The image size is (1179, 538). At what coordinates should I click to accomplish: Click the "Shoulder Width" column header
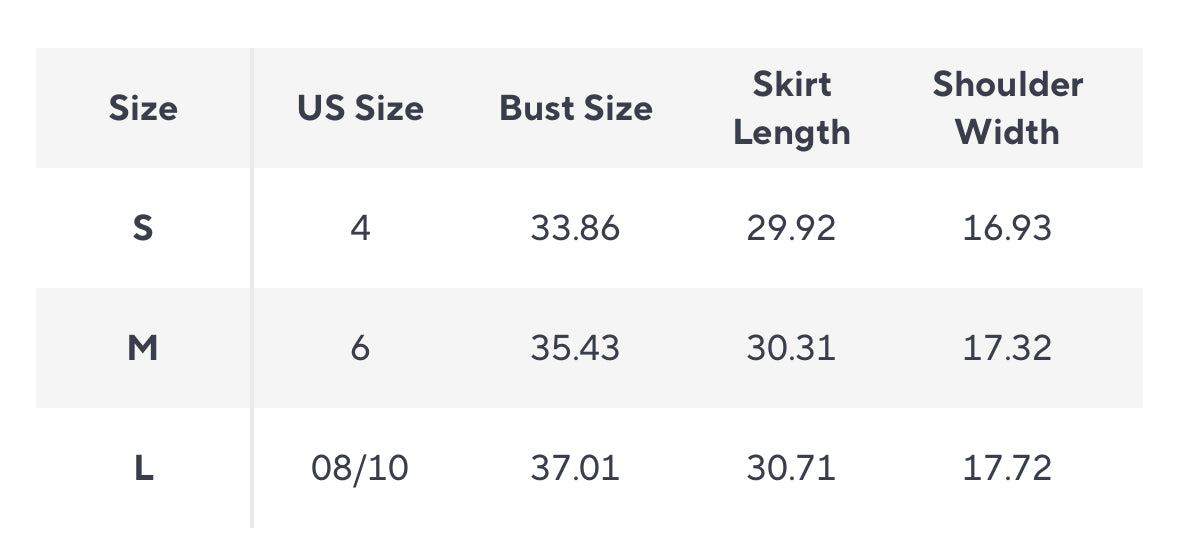pos(1007,108)
